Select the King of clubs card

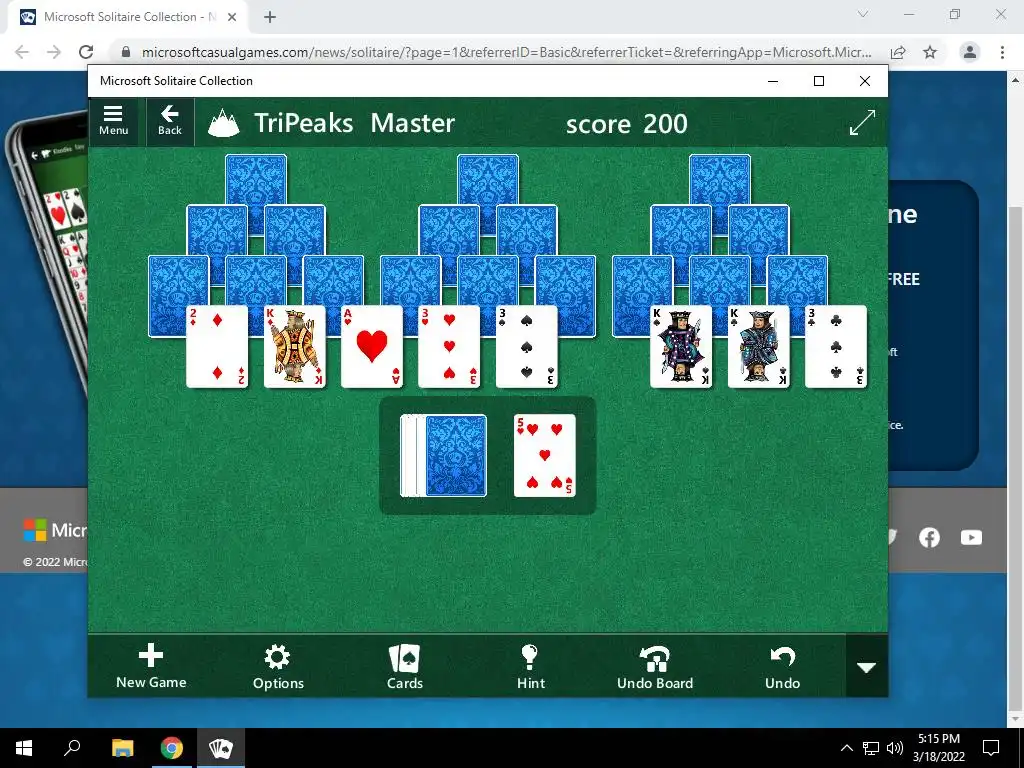click(x=759, y=347)
